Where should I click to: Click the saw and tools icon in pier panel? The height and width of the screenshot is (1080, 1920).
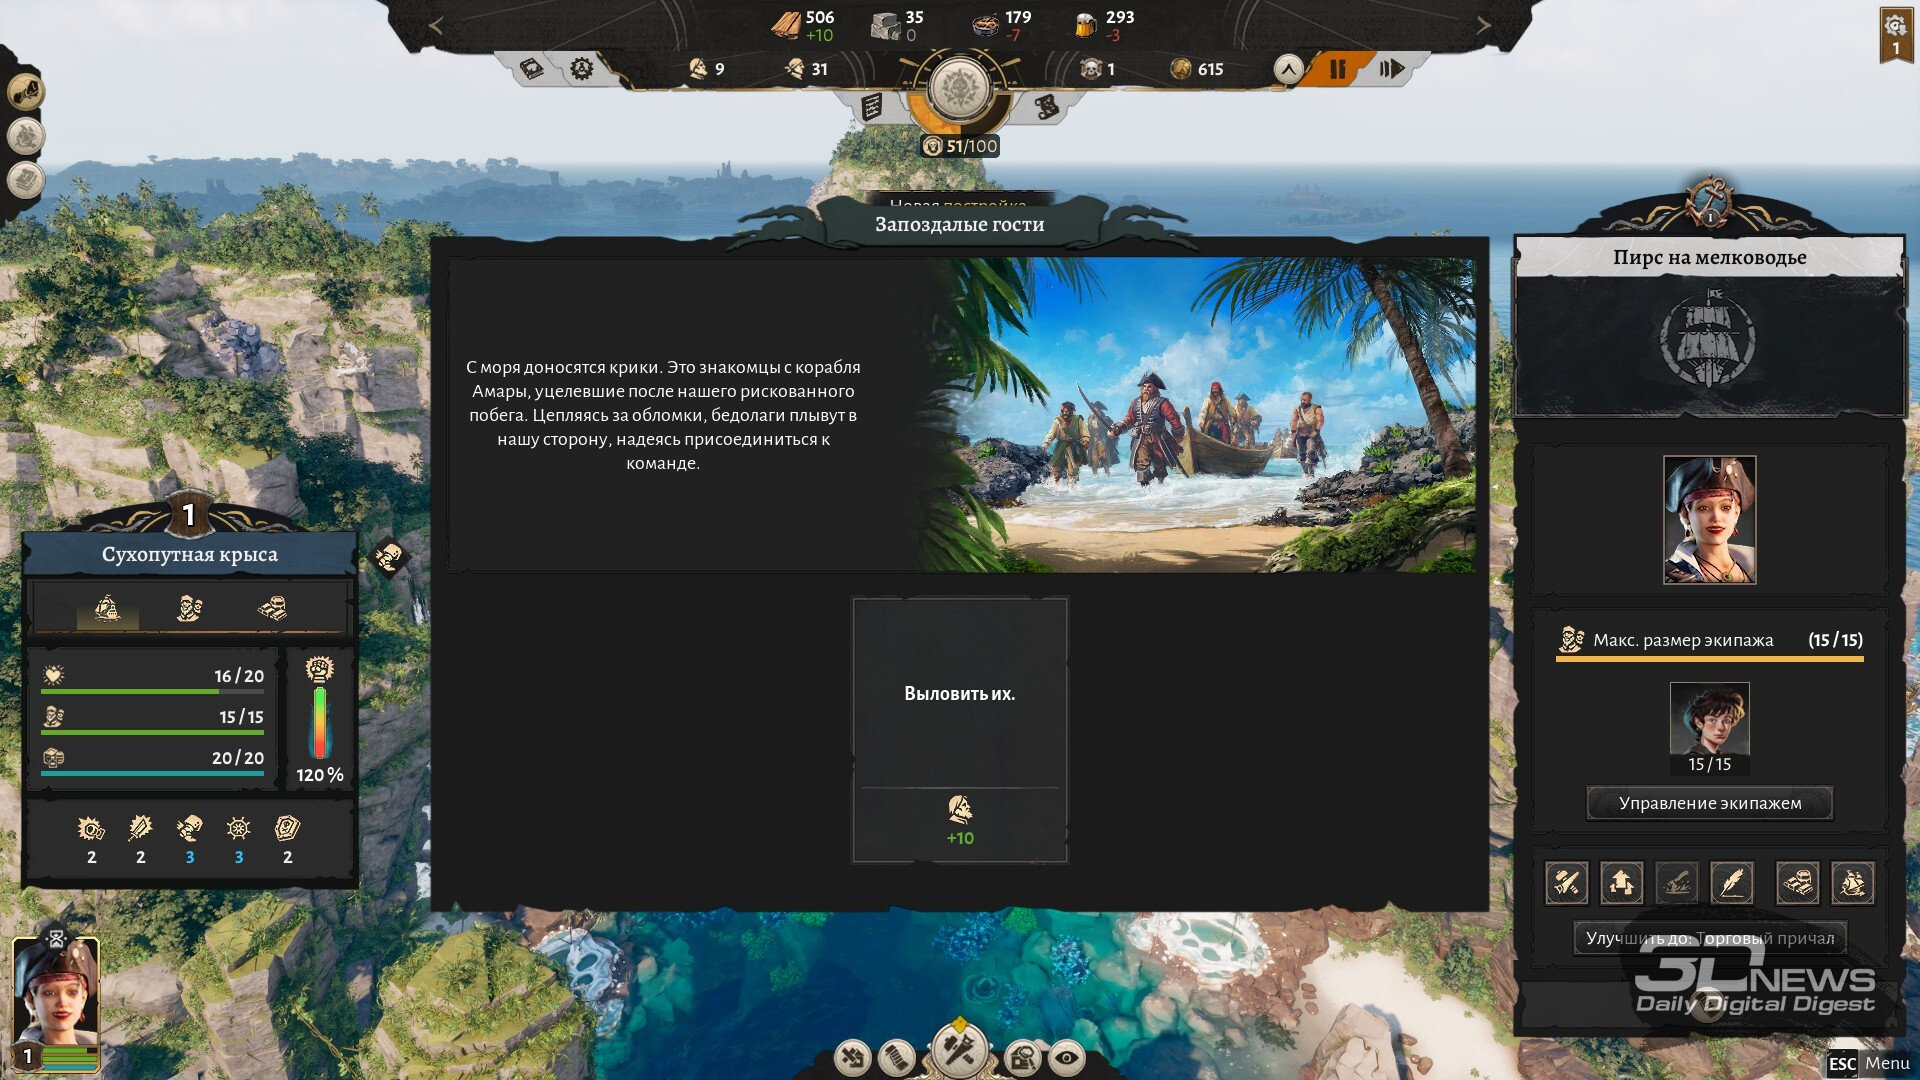pyautogui.click(x=1566, y=883)
